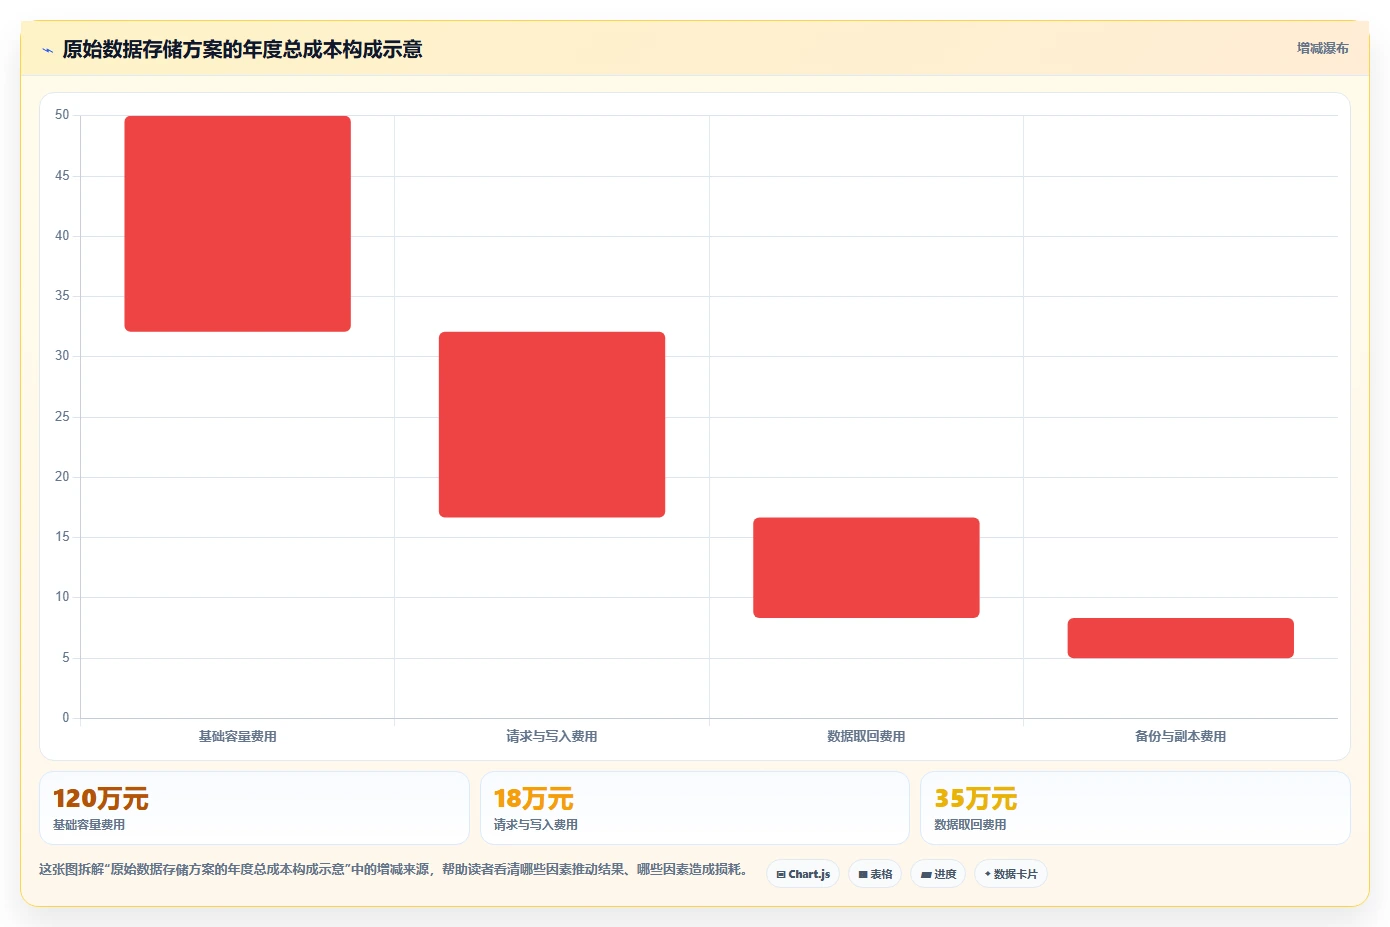Image resolution: width=1390 pixels, height=927 pixels.
Task: Click the title 原始数据存储方案的年度总成本构成示意
Action: [242, 49]
